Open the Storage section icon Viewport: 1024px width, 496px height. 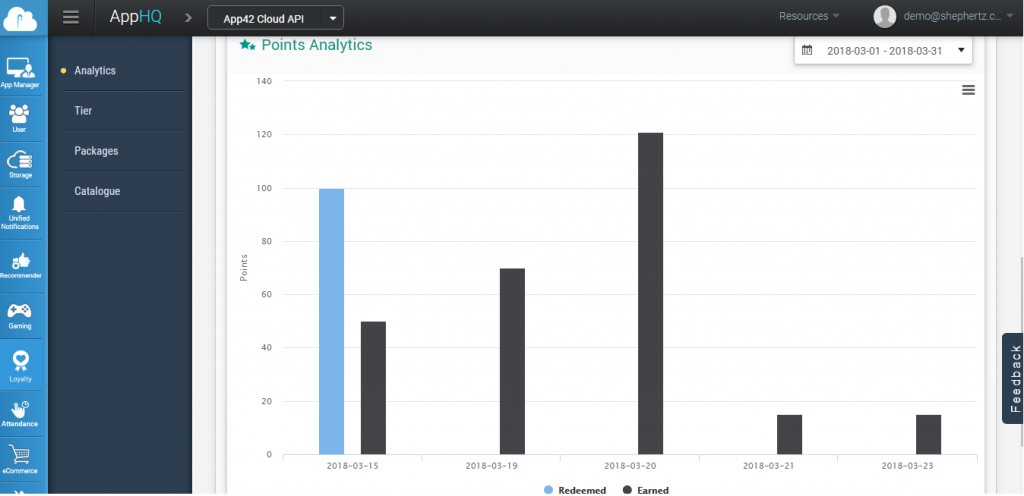20,163
